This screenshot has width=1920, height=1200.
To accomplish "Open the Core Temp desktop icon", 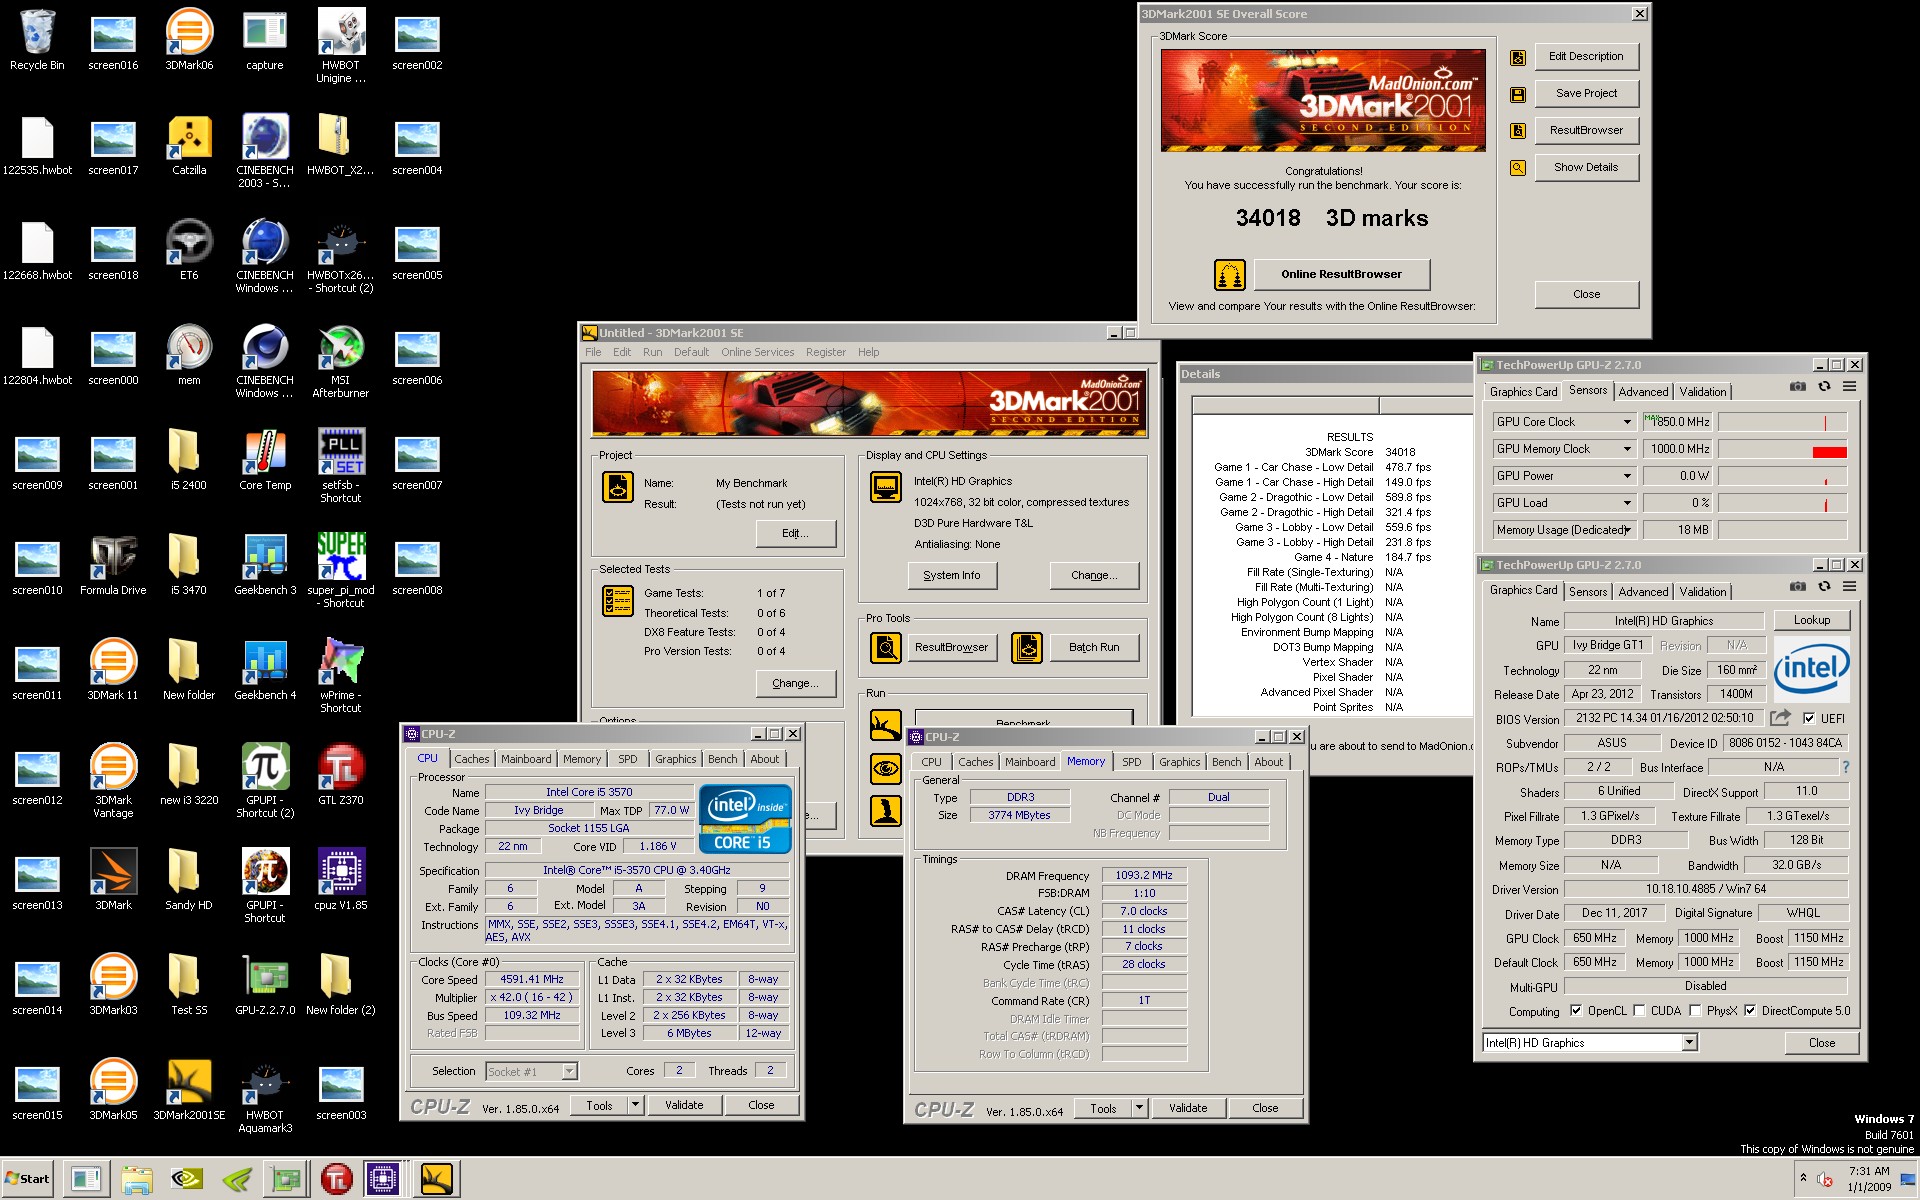I will [265, 460].
